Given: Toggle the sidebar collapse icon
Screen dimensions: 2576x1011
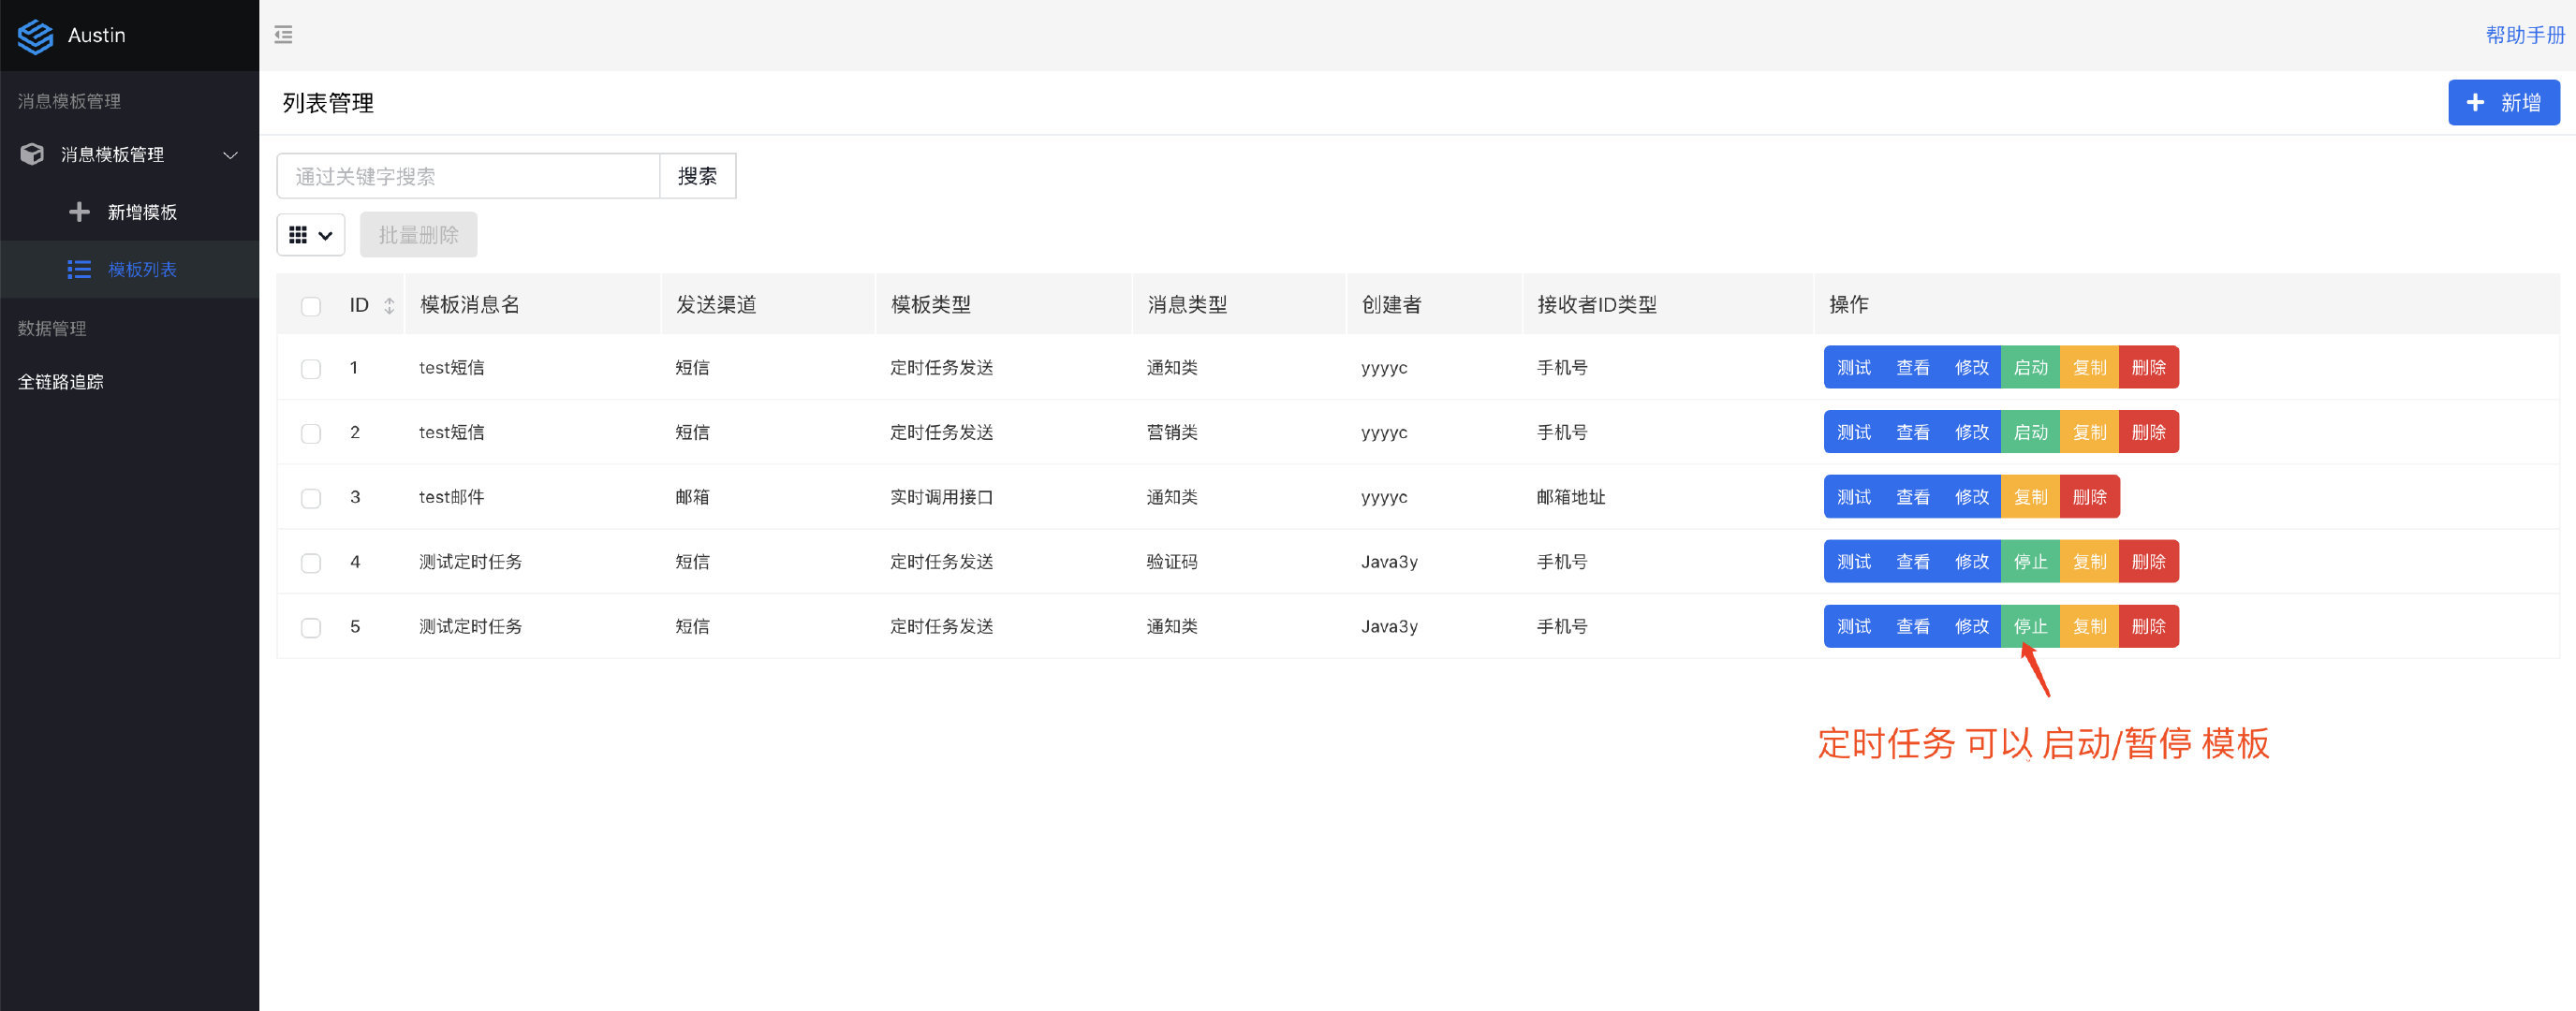Looking at the screenshot, I should pos(284,35).
